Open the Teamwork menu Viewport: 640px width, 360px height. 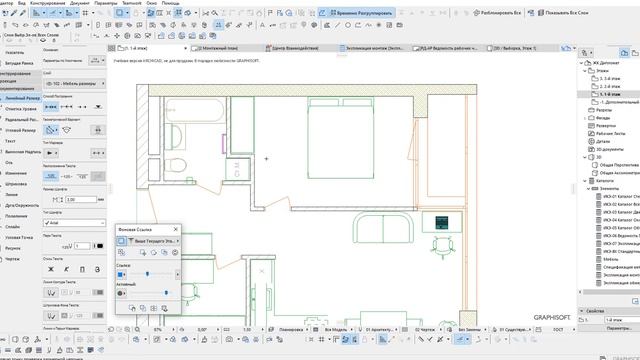pyautogui.click(x=132, y=3)
